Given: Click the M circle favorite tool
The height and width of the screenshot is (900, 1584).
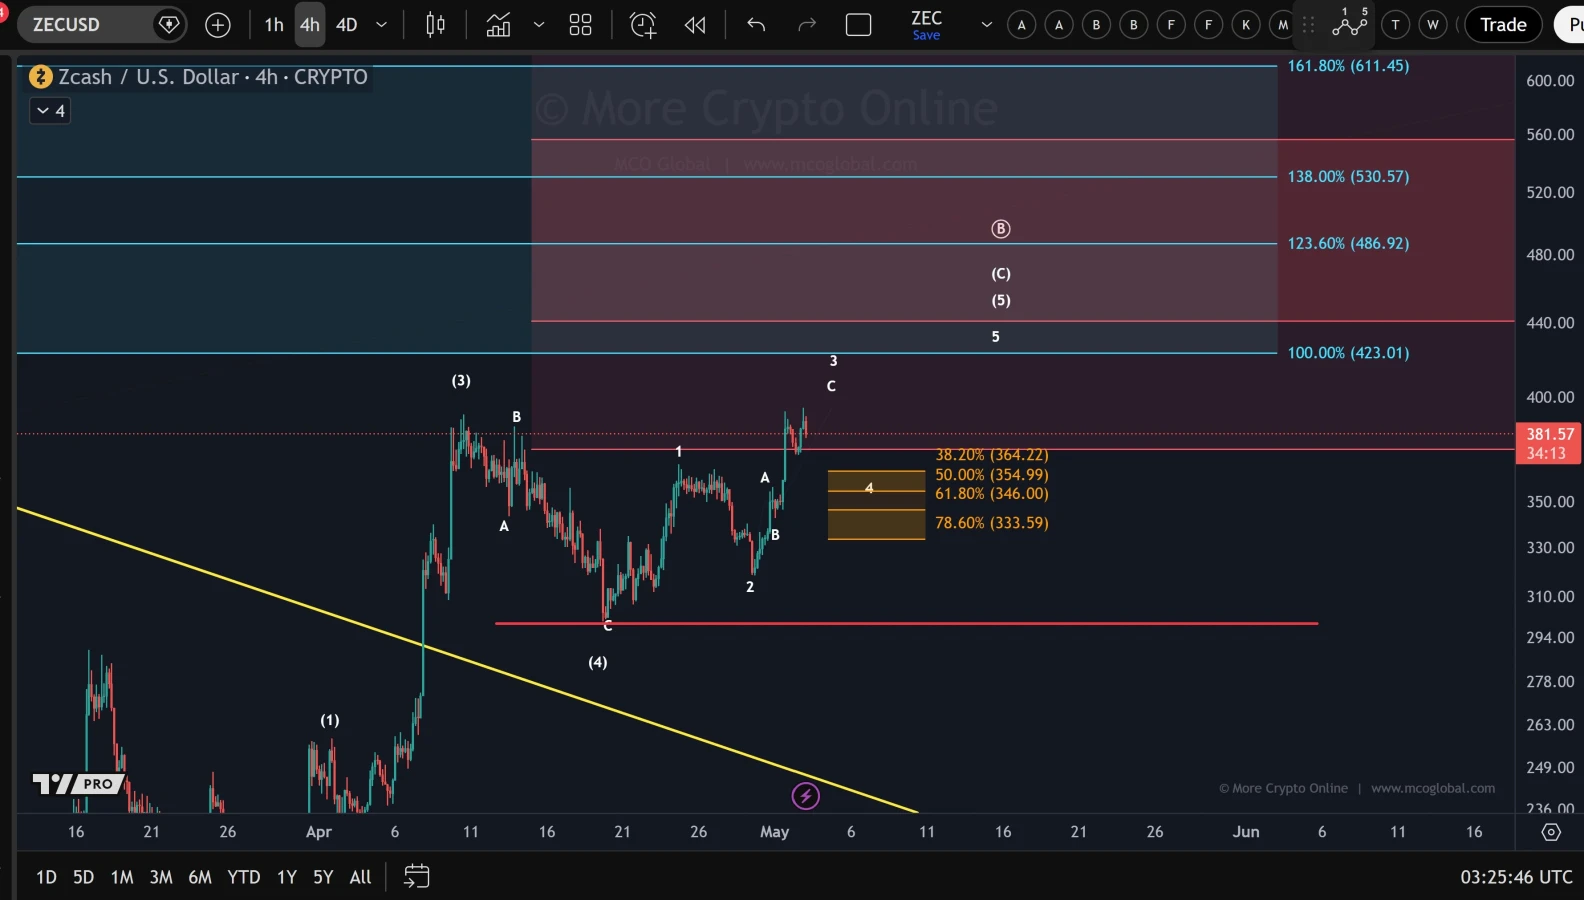Looking at the screenshot, I should (x=1283, y=25).
